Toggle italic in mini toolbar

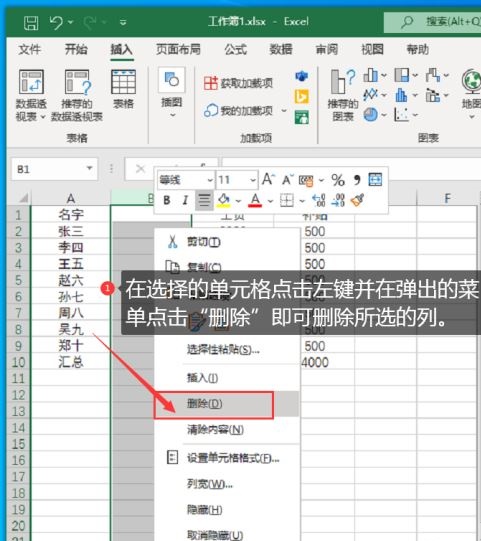click(x=185, y=200)
